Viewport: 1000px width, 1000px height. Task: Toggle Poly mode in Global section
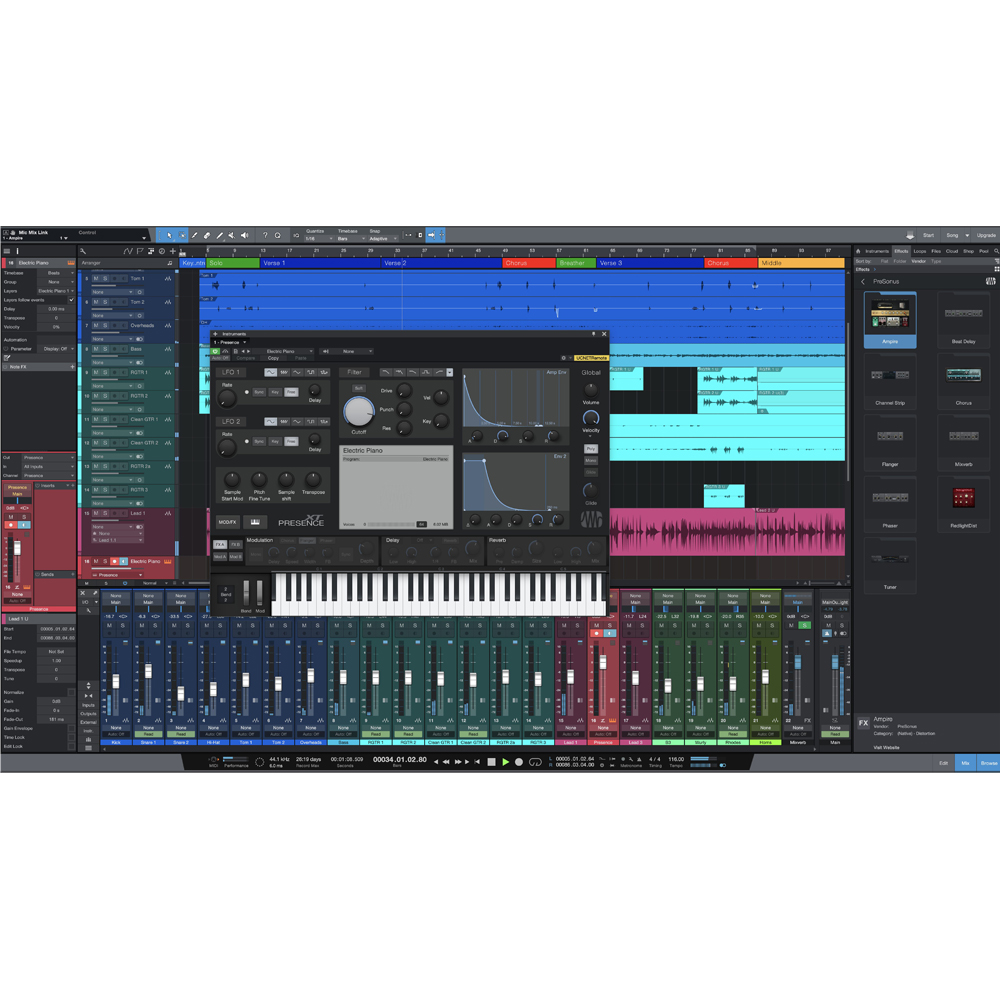591,449
